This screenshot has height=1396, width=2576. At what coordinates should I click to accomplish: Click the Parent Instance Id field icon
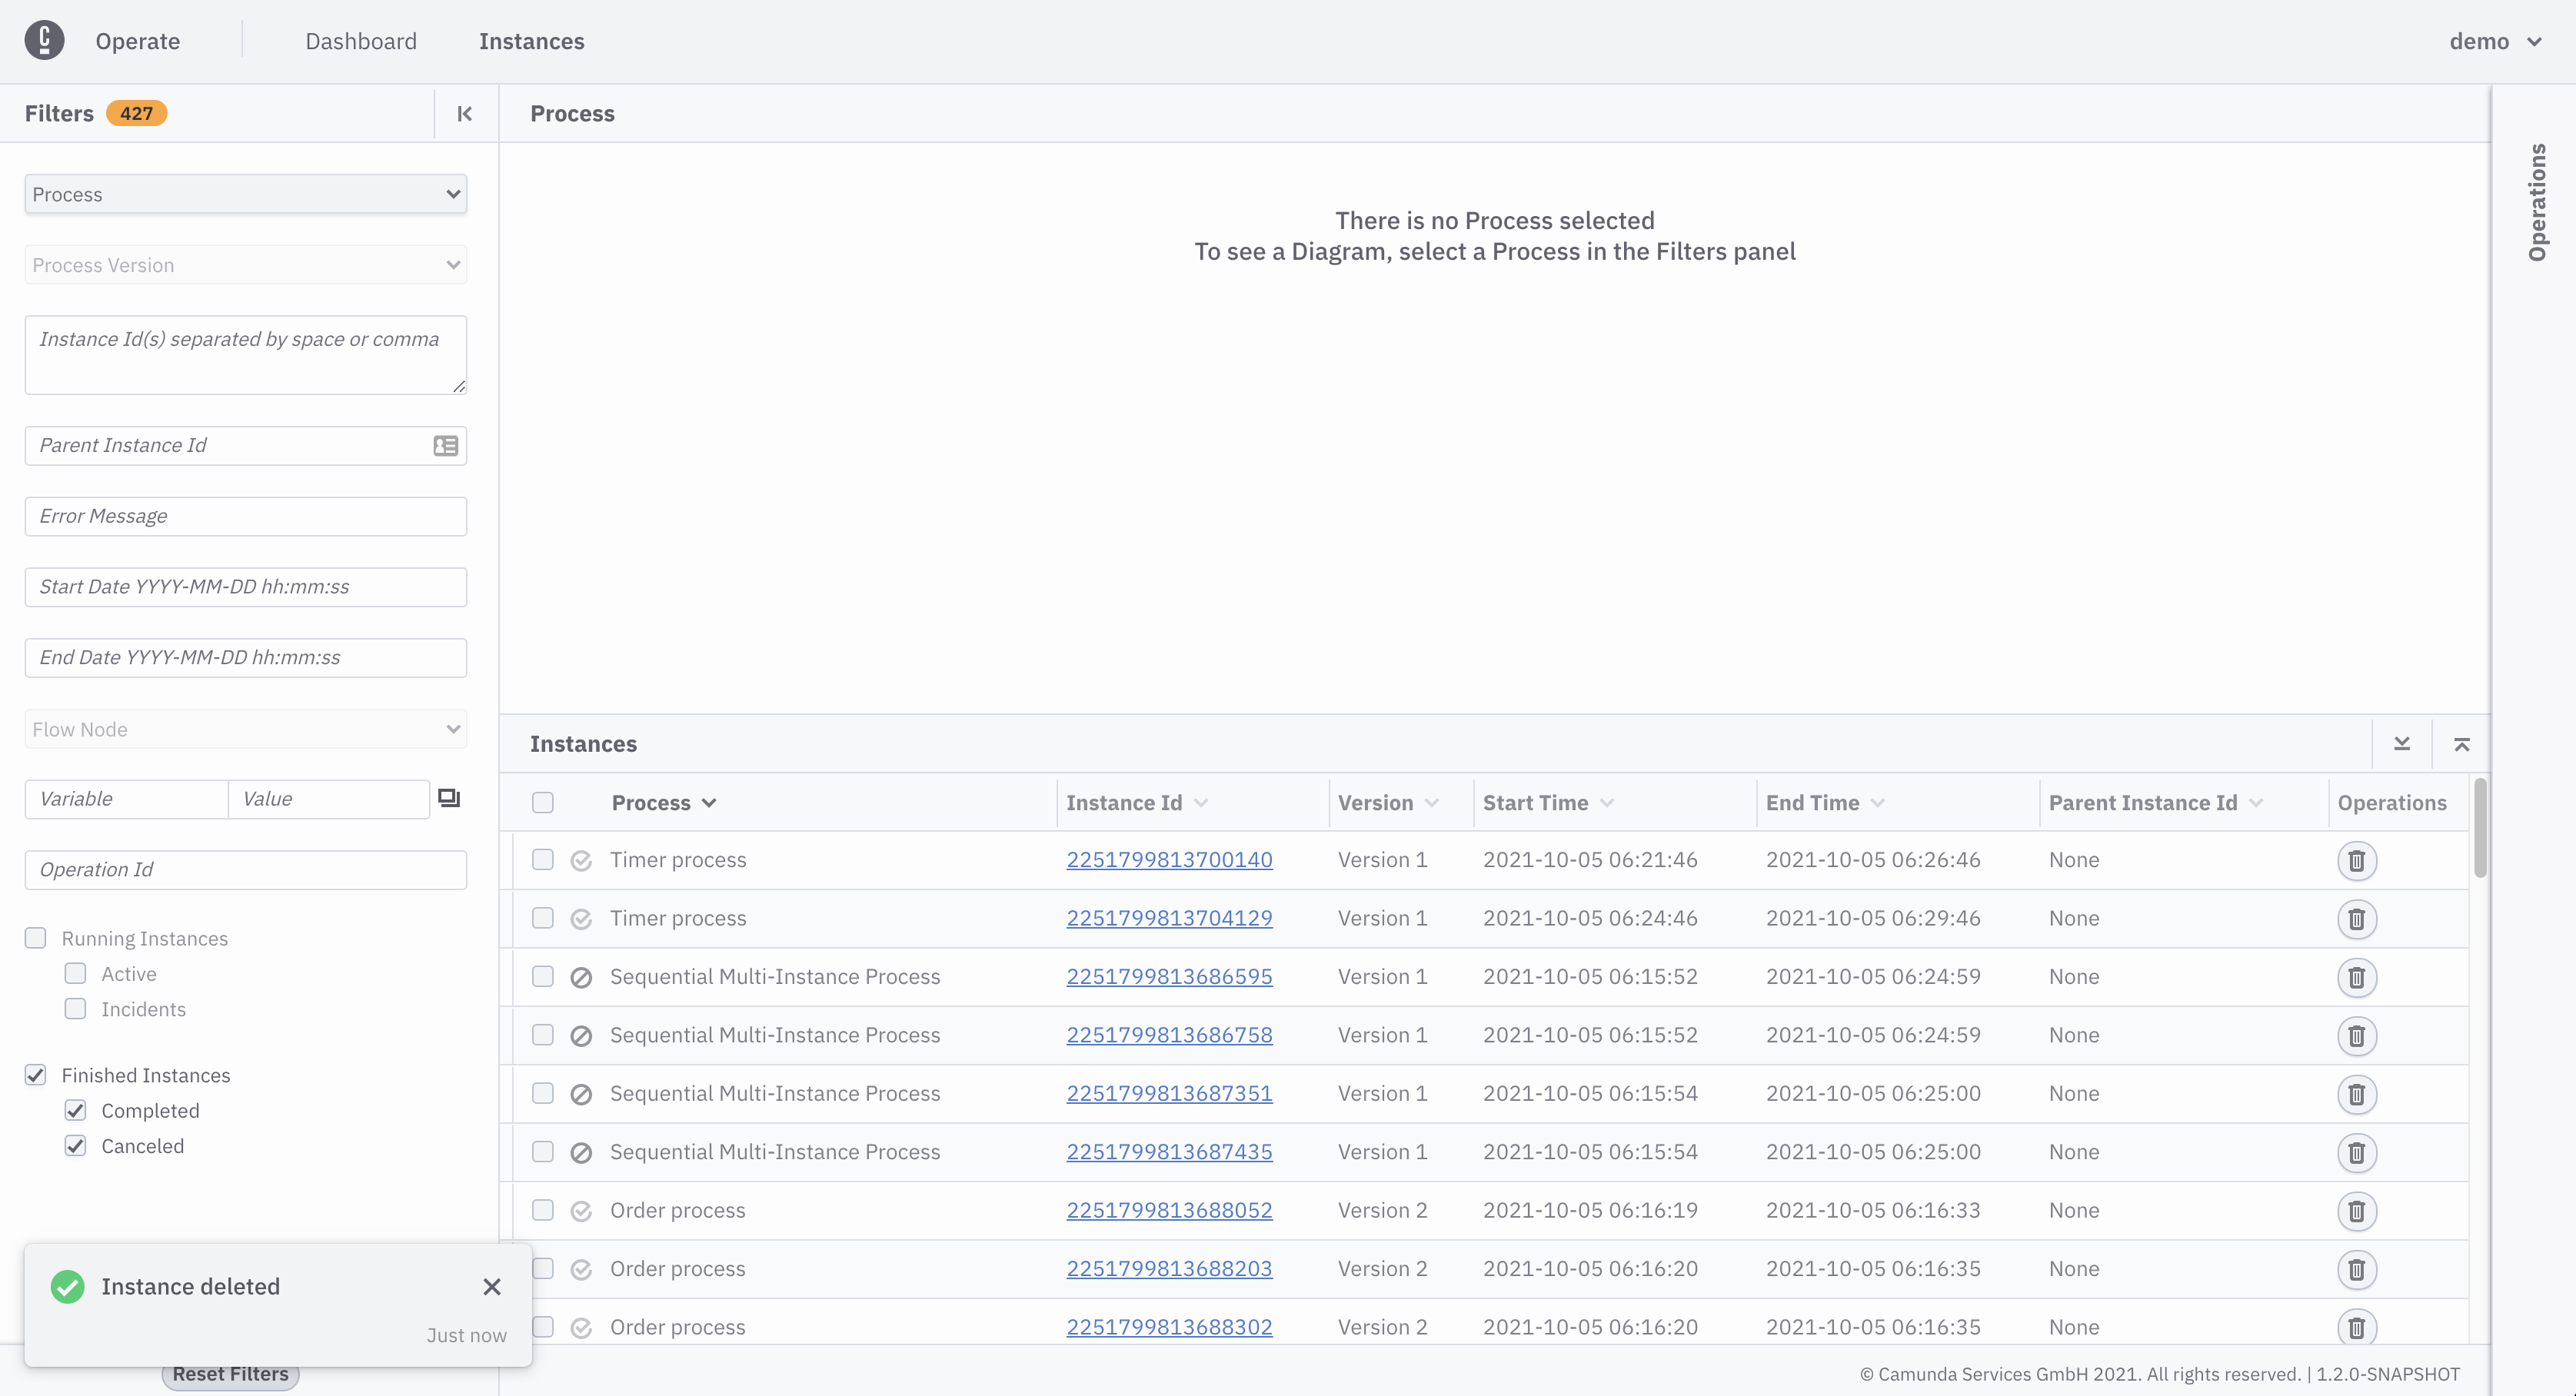pos(446,446)
